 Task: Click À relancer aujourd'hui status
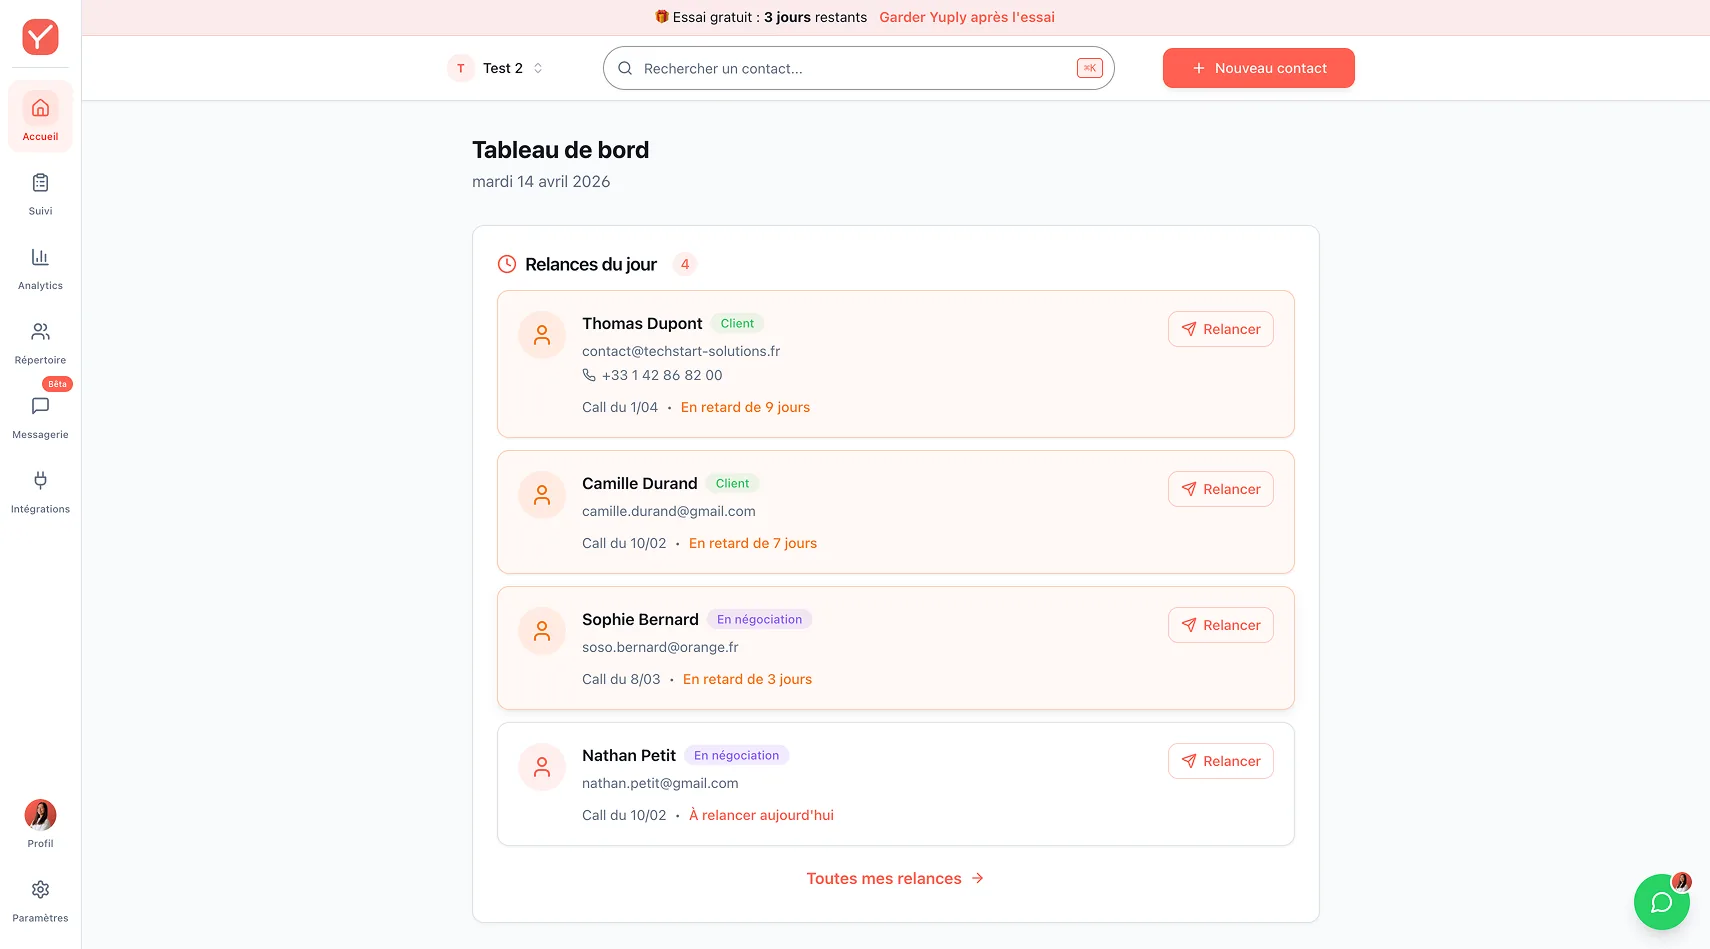point(761,815)
